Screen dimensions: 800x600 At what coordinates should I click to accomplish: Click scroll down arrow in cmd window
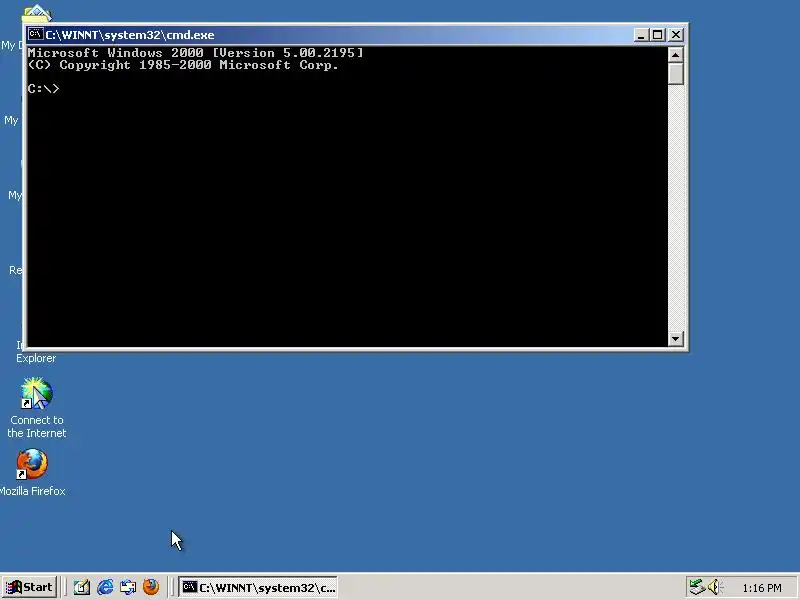tap(676, 338)
